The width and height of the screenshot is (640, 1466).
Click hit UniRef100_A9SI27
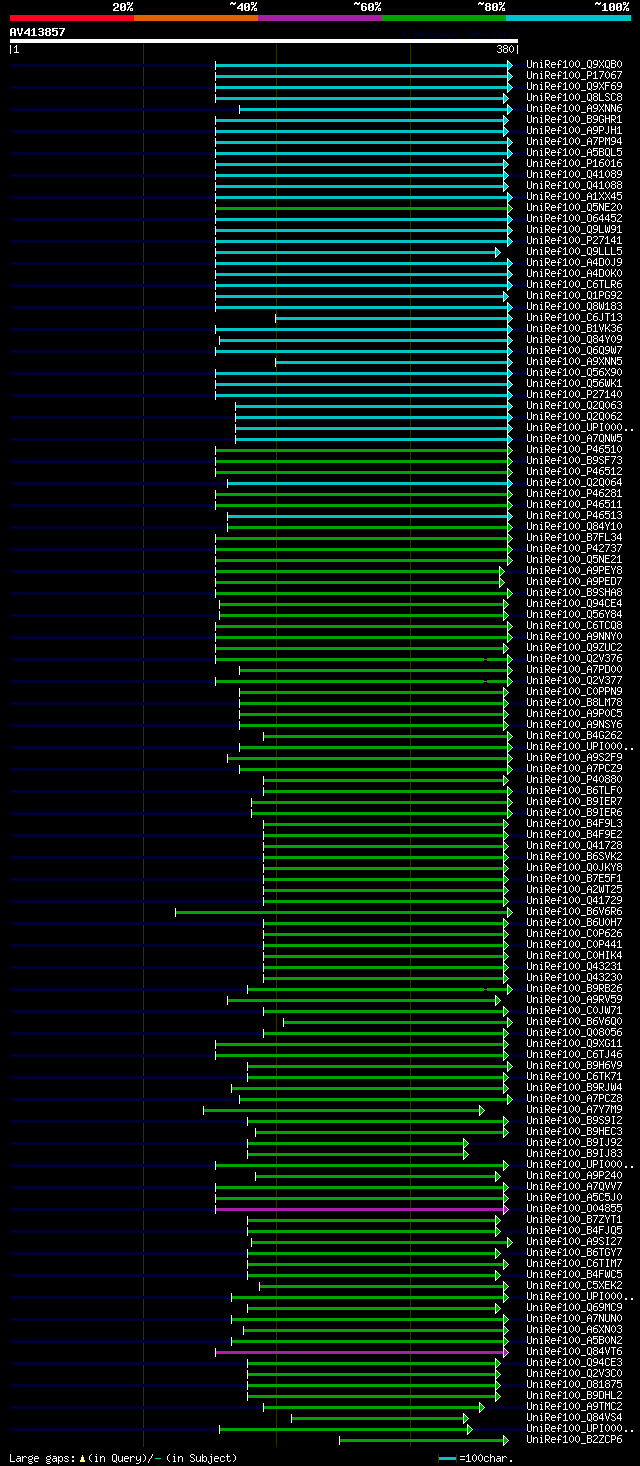pyautogui.click(x=574, y=1241)
